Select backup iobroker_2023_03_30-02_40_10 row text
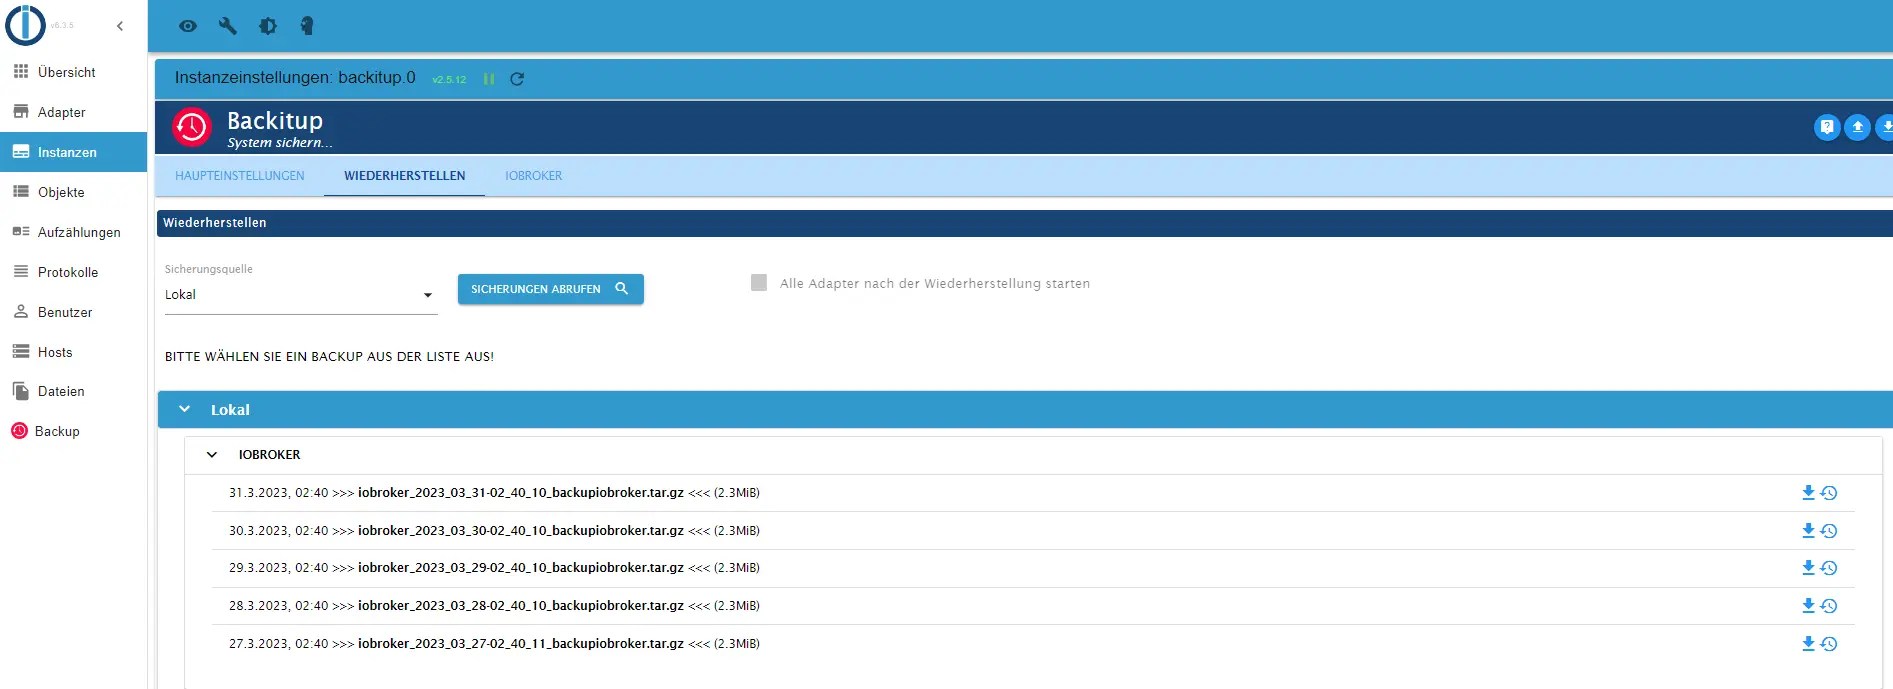 494,530
